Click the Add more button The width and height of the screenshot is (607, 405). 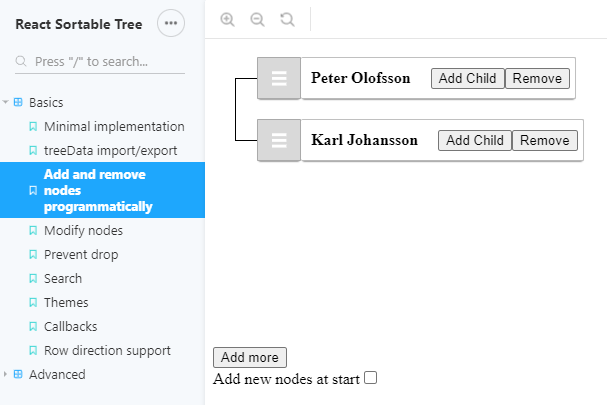point(250,357)
